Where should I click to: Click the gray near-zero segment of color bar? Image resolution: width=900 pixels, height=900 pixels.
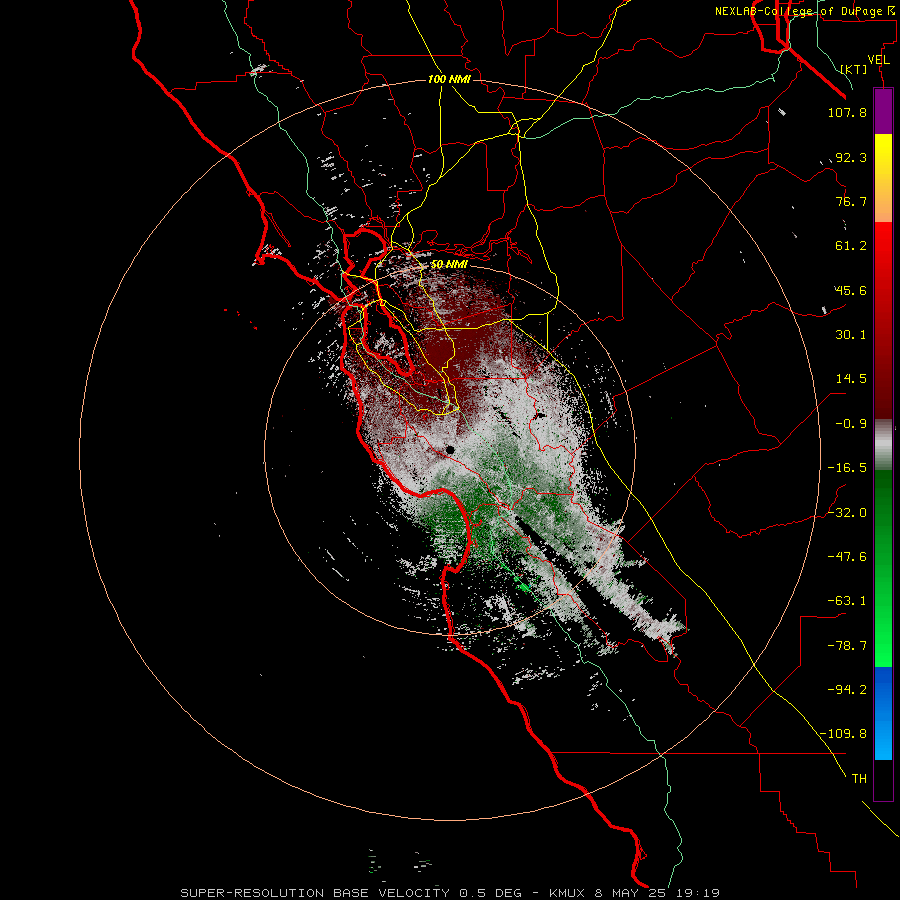click(883, 444)
